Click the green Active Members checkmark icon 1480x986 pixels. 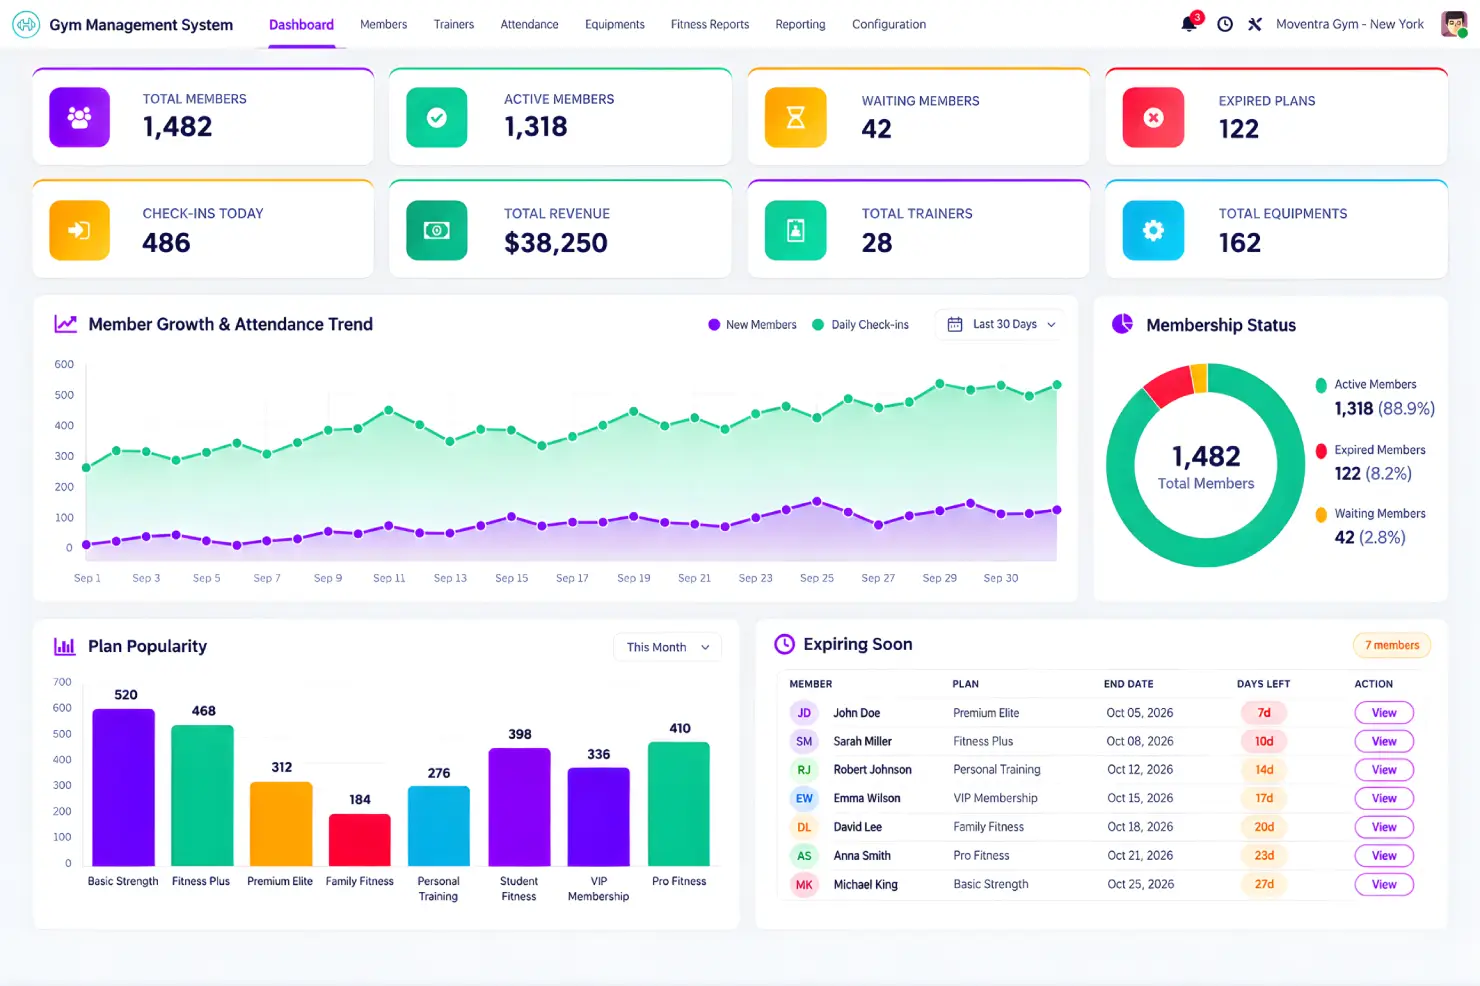point(437,117)
